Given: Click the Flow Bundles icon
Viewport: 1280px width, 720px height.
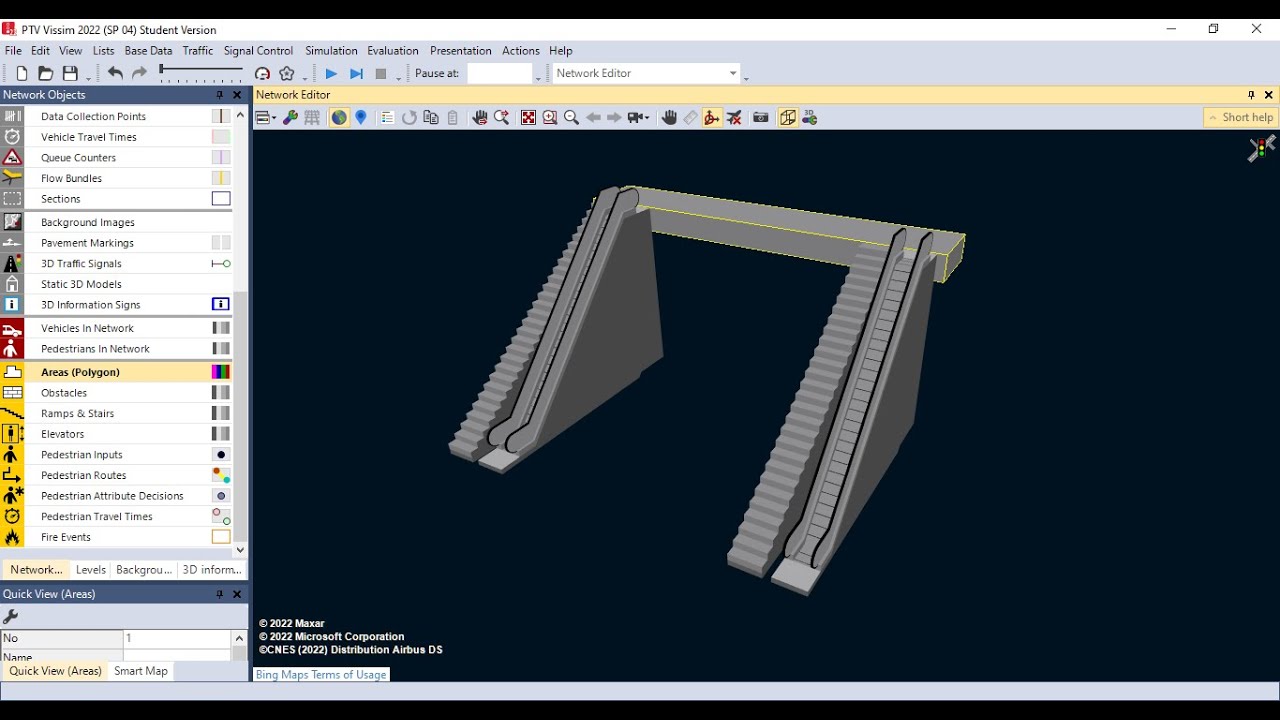Looking at the screenshot, I should pos(12,178).
